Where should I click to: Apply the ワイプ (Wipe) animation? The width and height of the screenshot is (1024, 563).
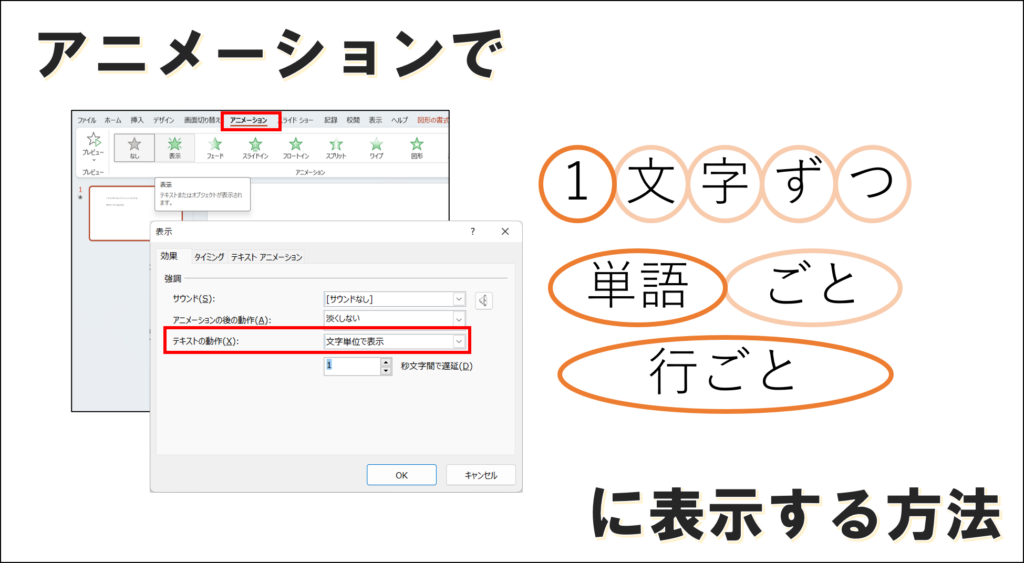pyautogui.click(x=376, y=147)
